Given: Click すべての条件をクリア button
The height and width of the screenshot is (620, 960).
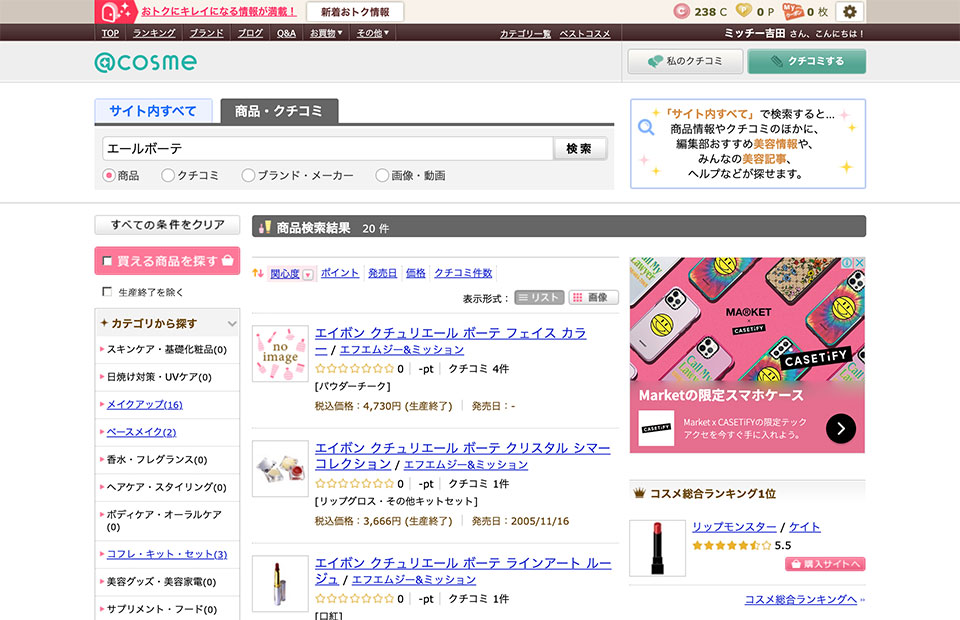Looking at the screenshot, I should tap(167, 225).
